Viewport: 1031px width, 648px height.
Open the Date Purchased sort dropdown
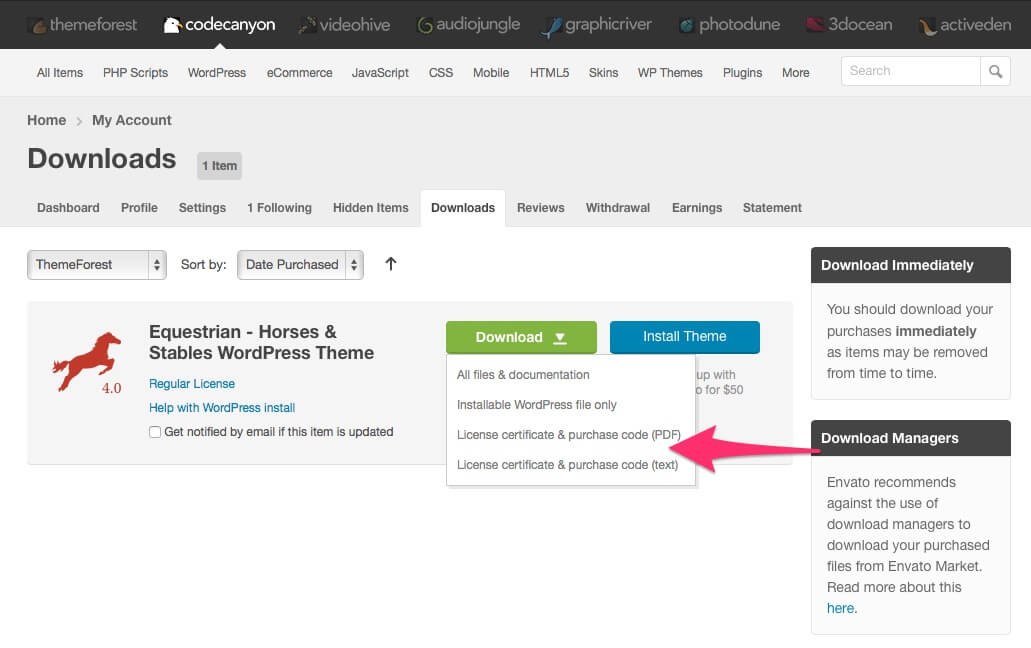(300, 265)
